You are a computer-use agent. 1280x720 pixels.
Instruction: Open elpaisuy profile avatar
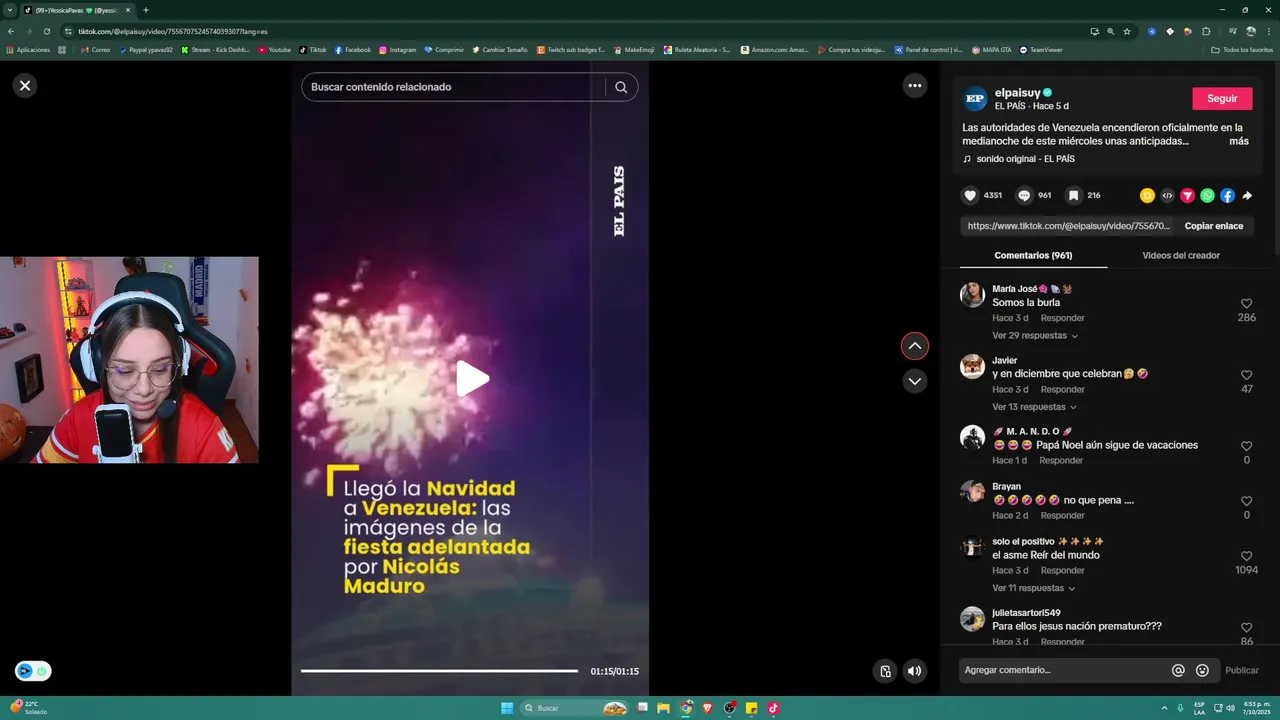(x=975, y=98)
